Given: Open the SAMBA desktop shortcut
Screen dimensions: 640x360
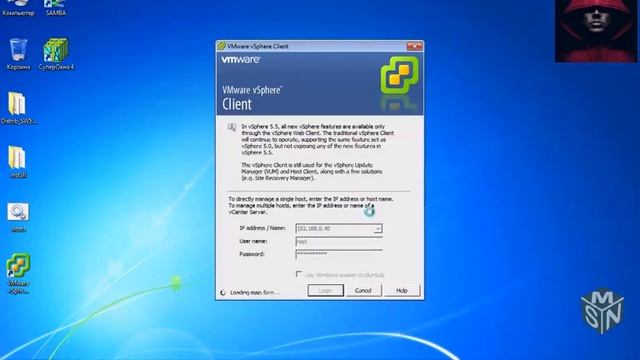Looking at the screenshot, I should click(x=56, y=8).
